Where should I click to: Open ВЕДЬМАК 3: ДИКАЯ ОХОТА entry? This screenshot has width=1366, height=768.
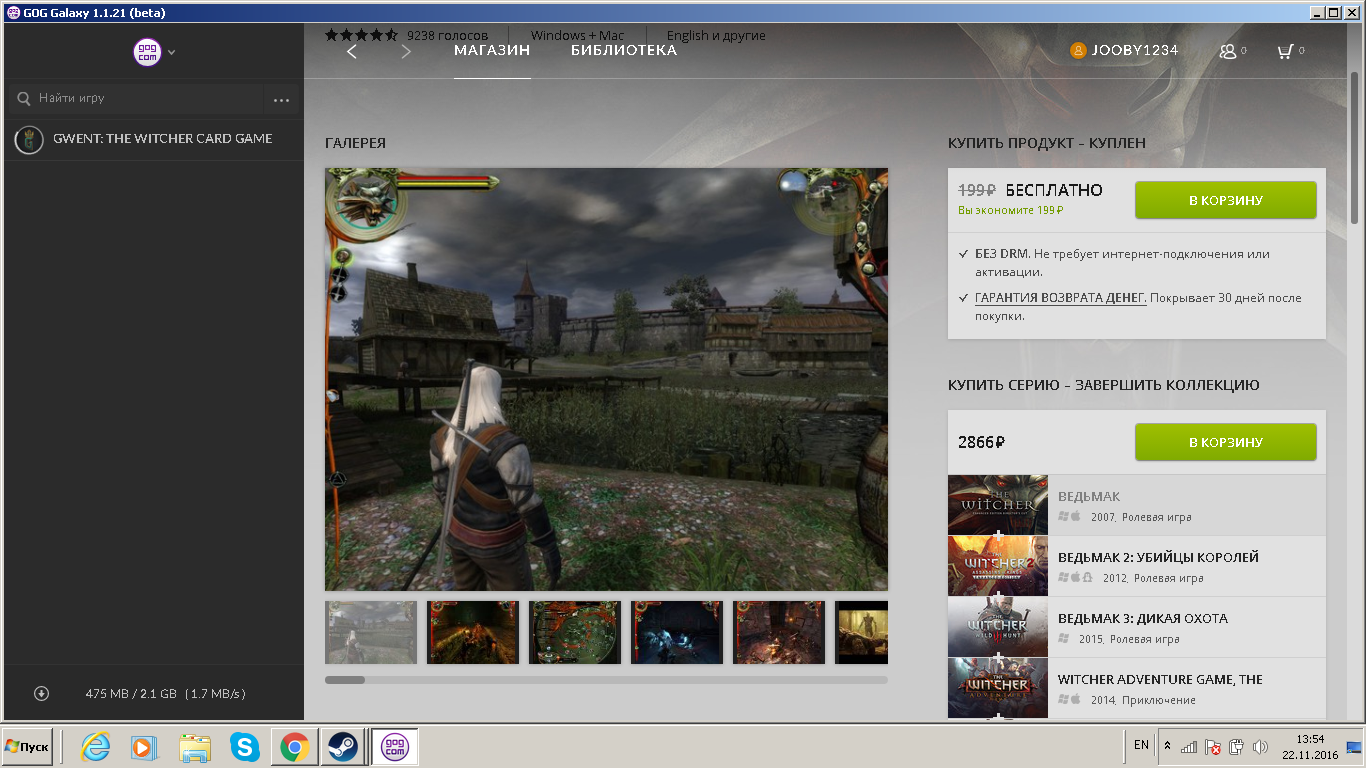click(x=1136, y=627)
